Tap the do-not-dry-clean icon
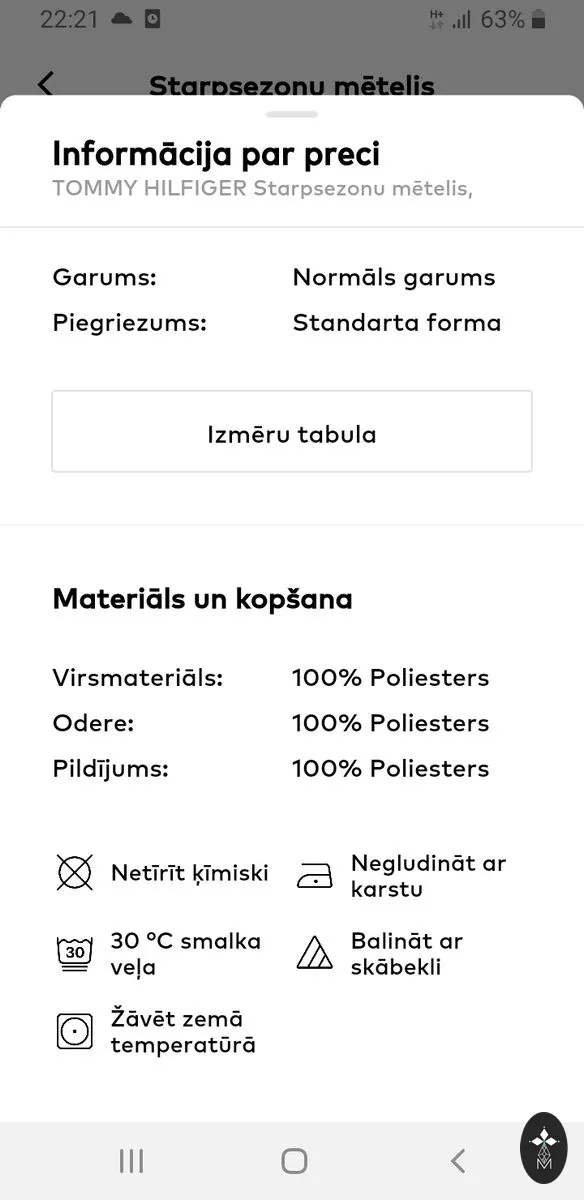 coord(75,873)
